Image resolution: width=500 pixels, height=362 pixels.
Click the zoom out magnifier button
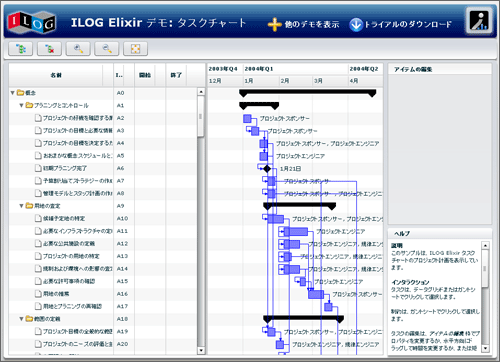point(107,49)
